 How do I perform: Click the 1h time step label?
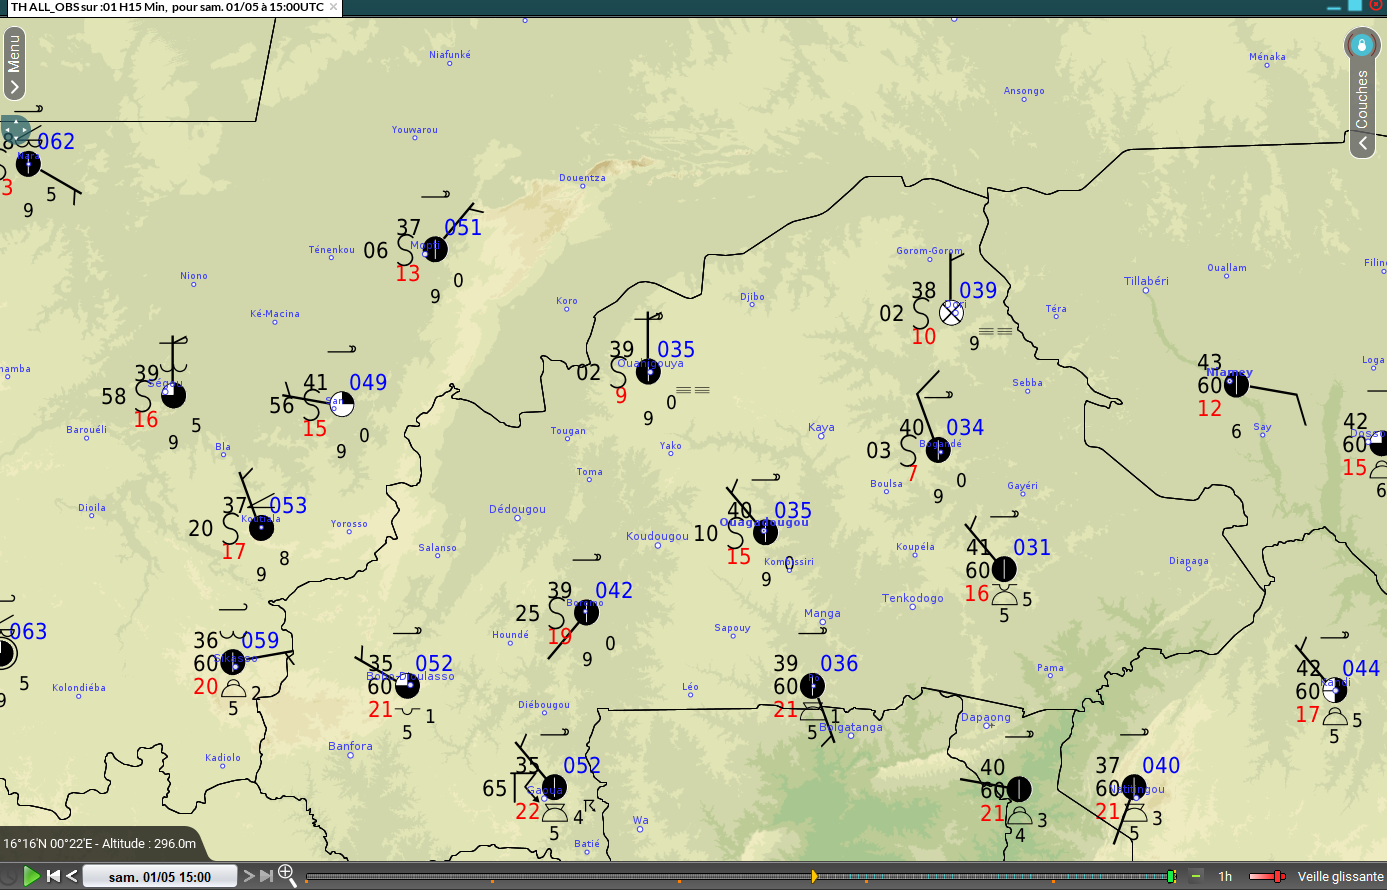tap(1225, 877)
